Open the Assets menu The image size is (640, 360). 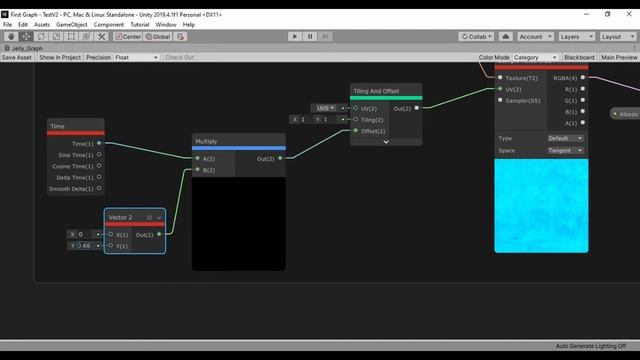(x=42, y=24)
